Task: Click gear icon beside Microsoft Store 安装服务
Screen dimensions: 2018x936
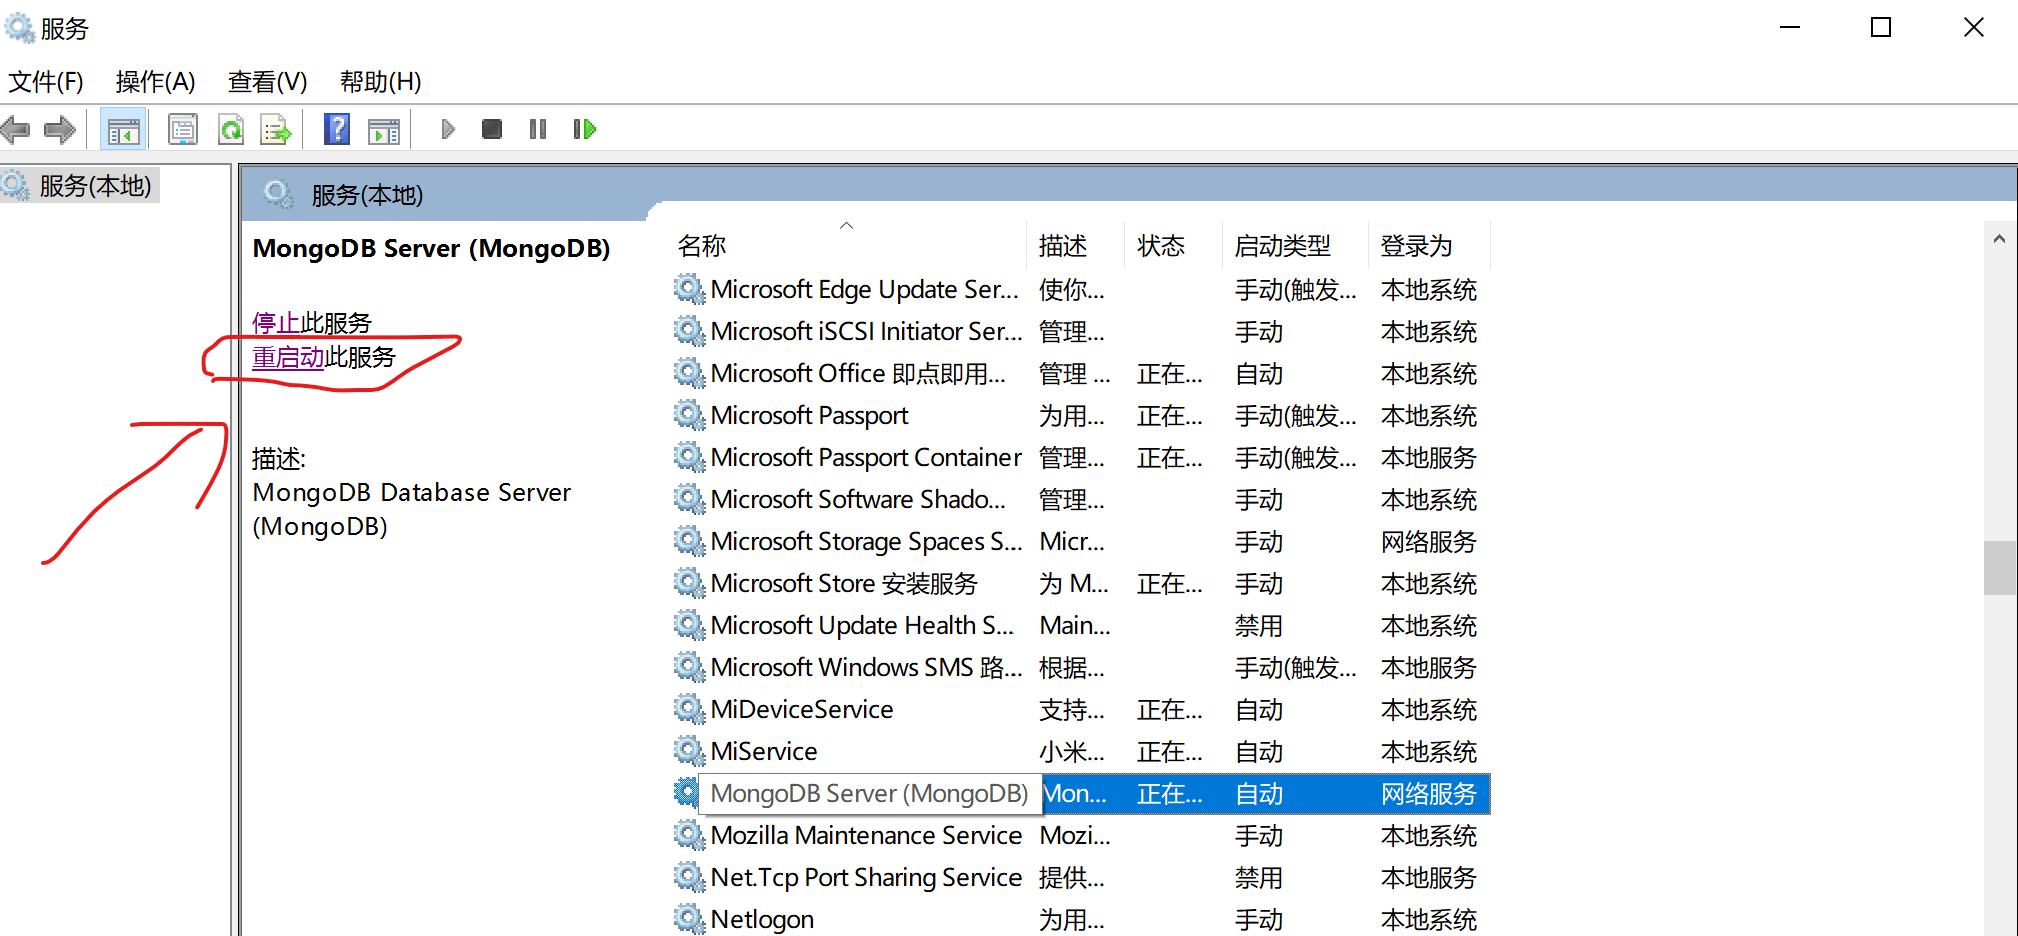Action: point(689,583)
